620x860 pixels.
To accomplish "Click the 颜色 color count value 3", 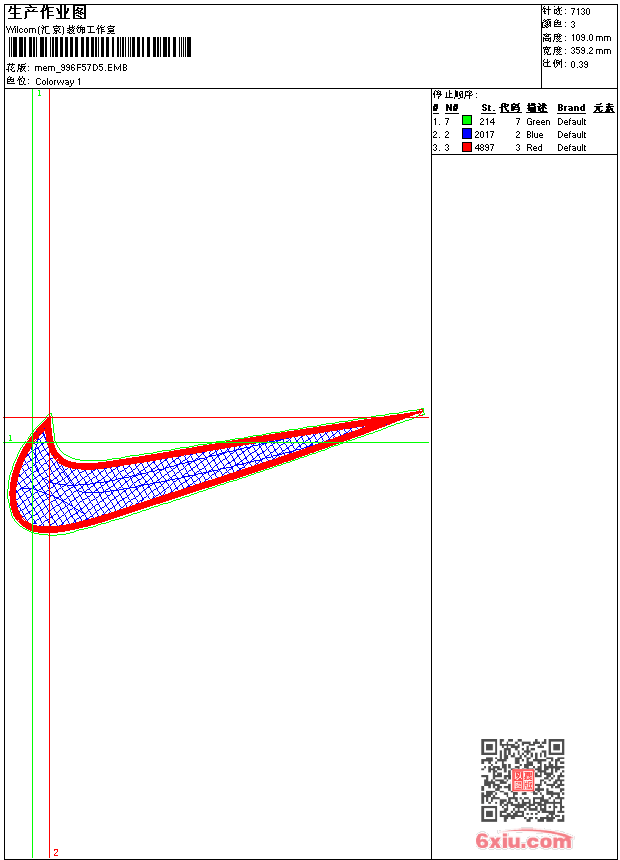I will (x=573, y=25).
